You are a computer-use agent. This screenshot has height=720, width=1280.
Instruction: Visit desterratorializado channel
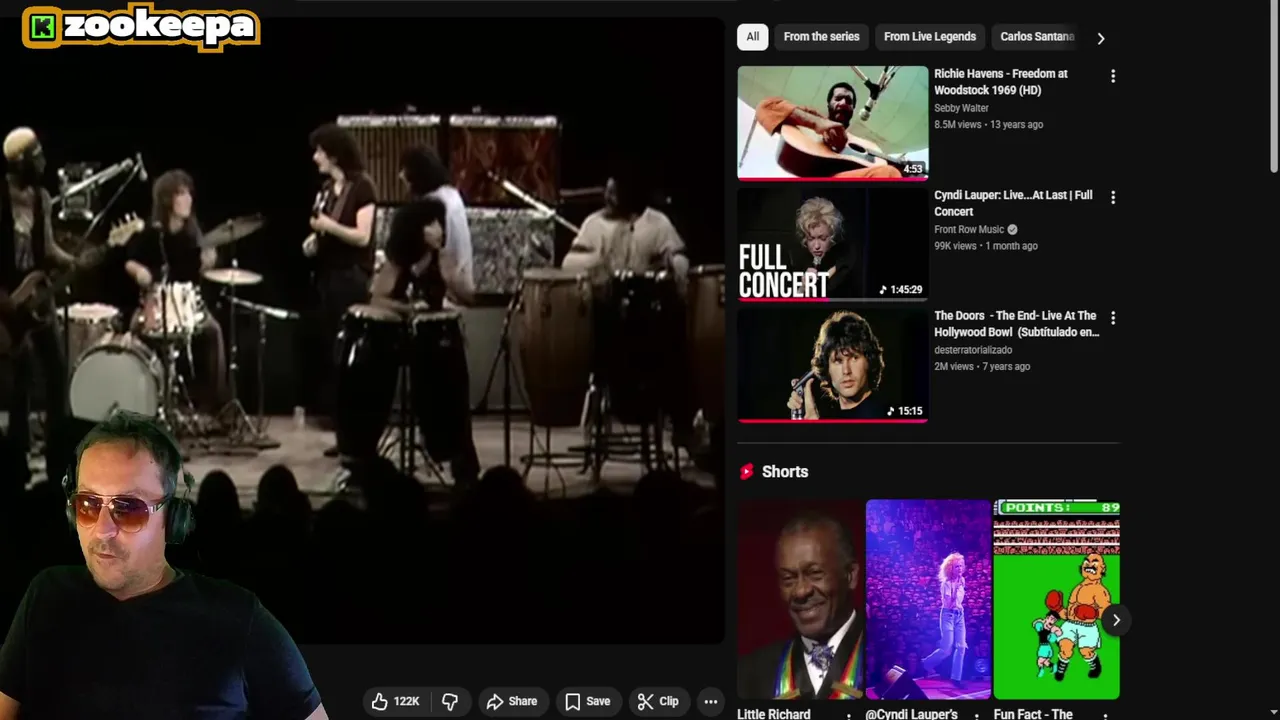pos(973,350)
